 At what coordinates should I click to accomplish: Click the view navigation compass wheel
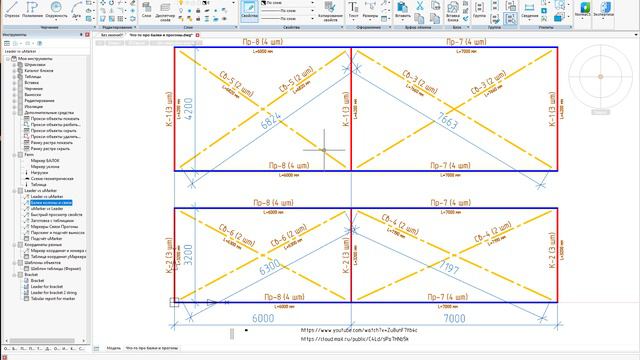pos(600,76)
